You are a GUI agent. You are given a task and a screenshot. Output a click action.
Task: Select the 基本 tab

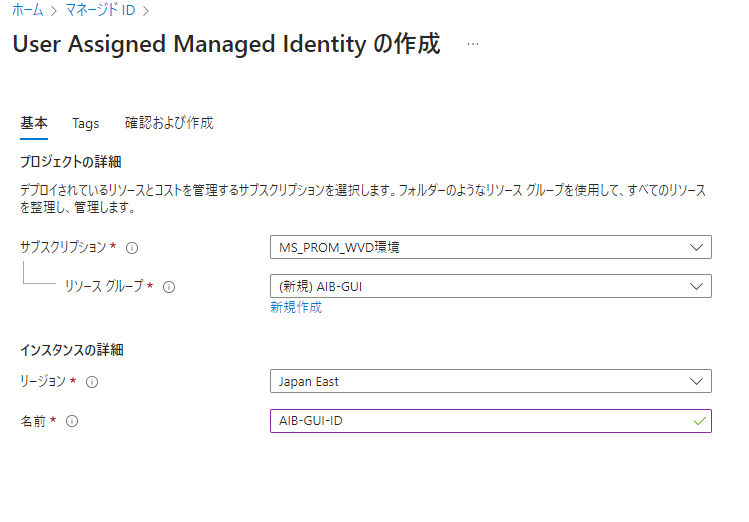(x=34, y=123)
